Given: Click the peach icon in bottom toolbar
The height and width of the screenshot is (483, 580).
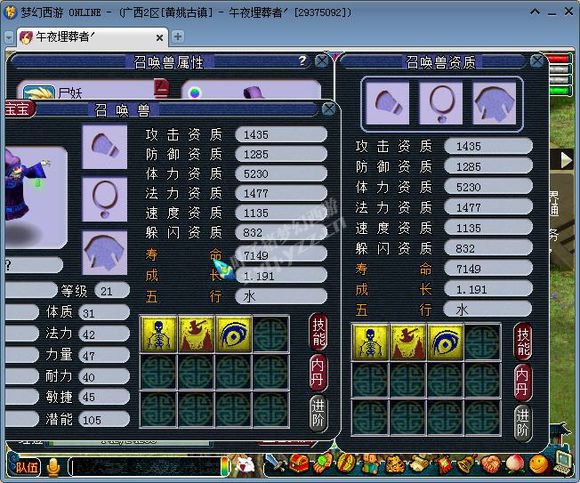Looking at the screenshot, I should [x=515, y=464].
